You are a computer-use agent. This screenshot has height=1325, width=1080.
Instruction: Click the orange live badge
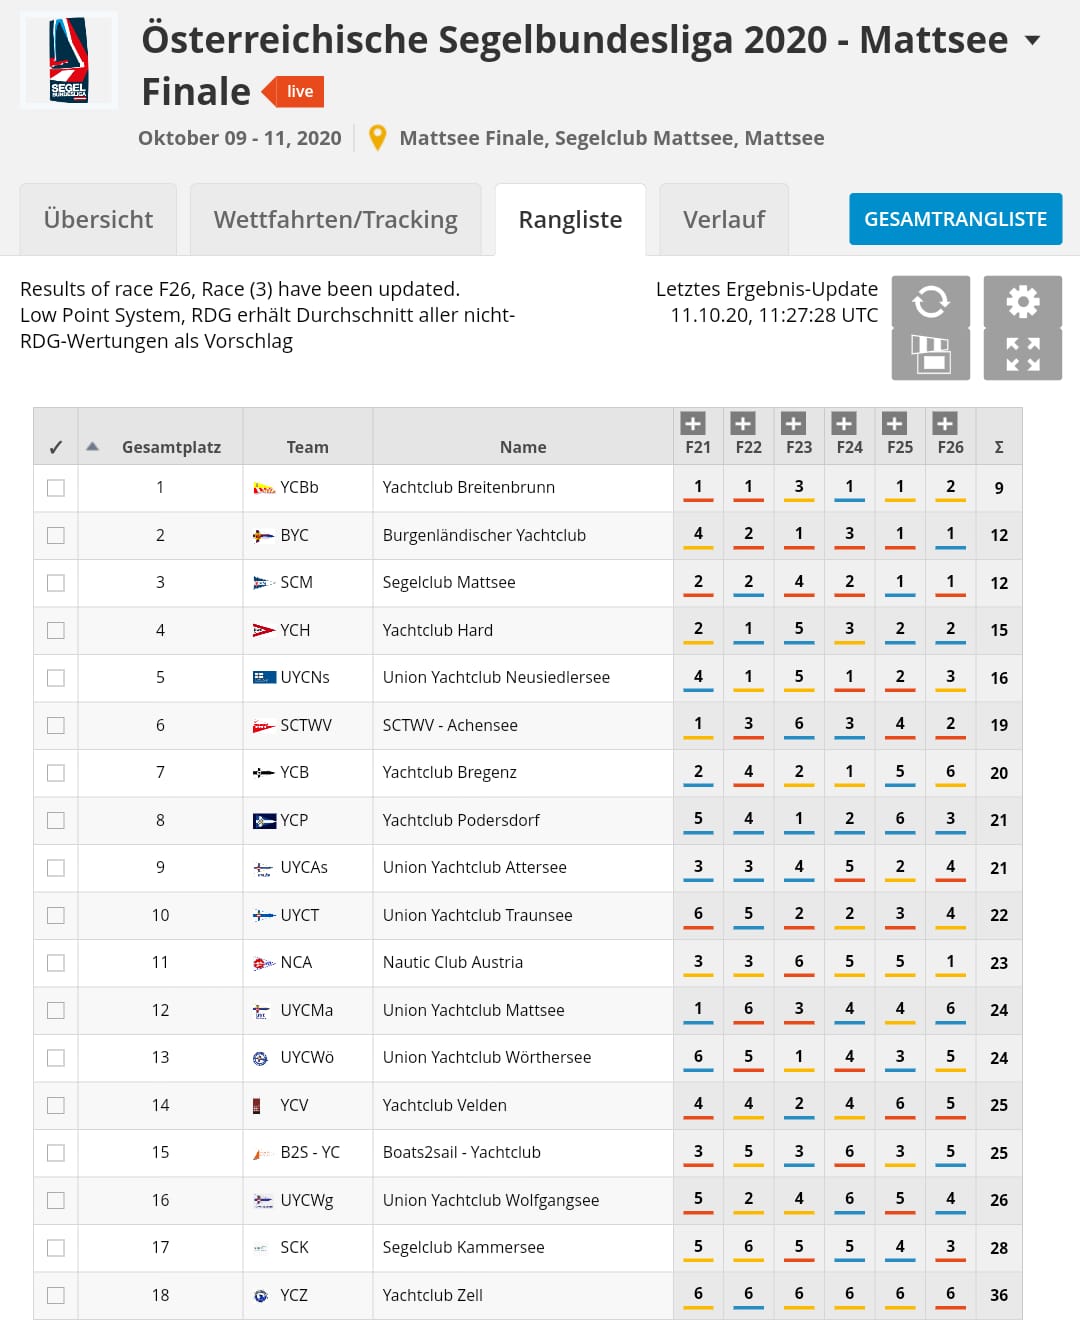click(x=293, y=92)
